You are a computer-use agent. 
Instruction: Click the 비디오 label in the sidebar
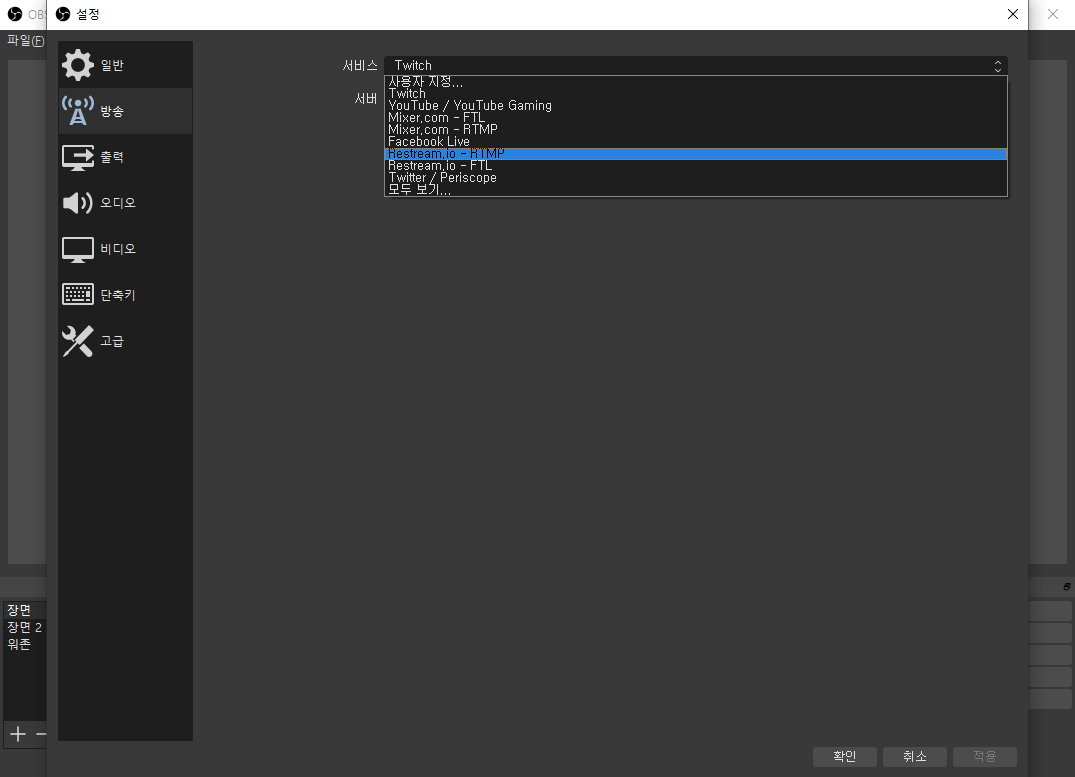pos(118,249)
